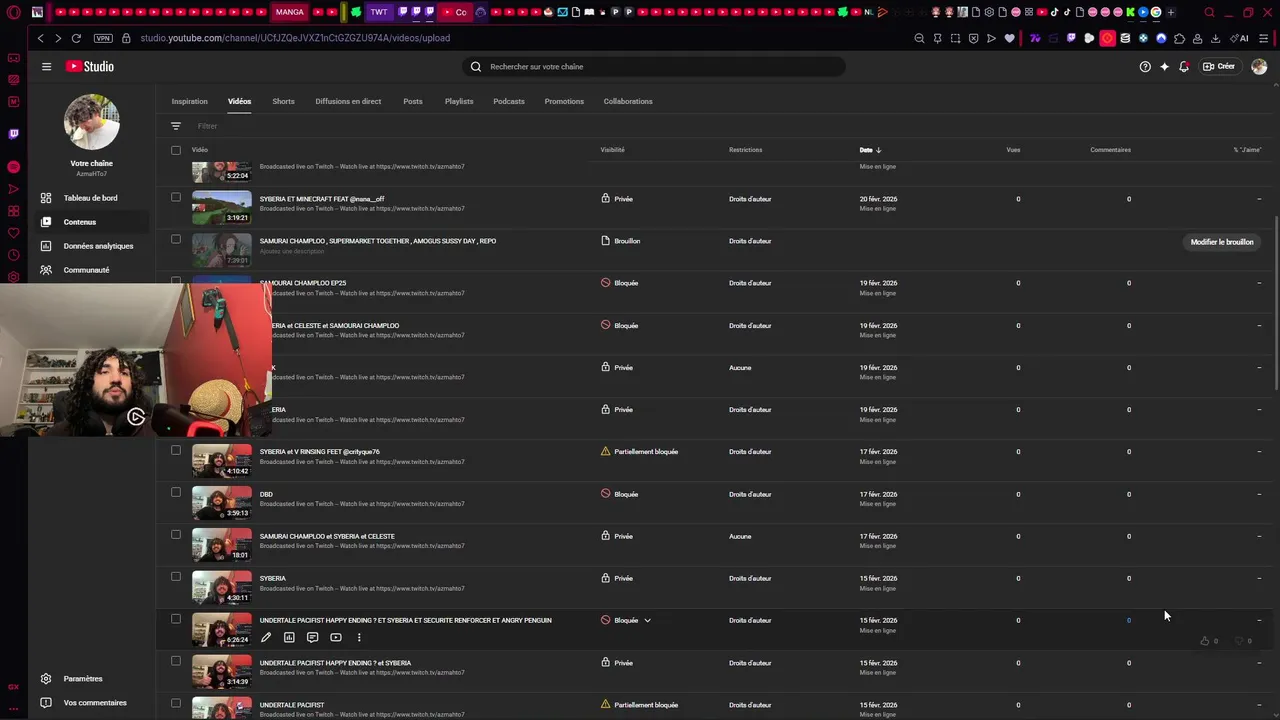Check the box for SAMURAI CHAMPLOO, SUPERMARKET TOGETHER draft
Viewport: 1280px width, 720px height.
176,239
